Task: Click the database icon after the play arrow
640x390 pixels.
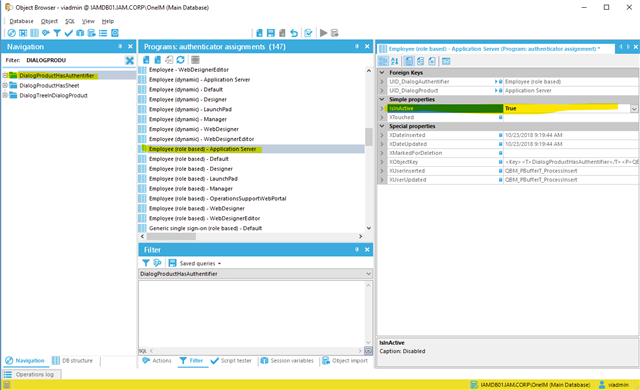Action: point(335,33)
